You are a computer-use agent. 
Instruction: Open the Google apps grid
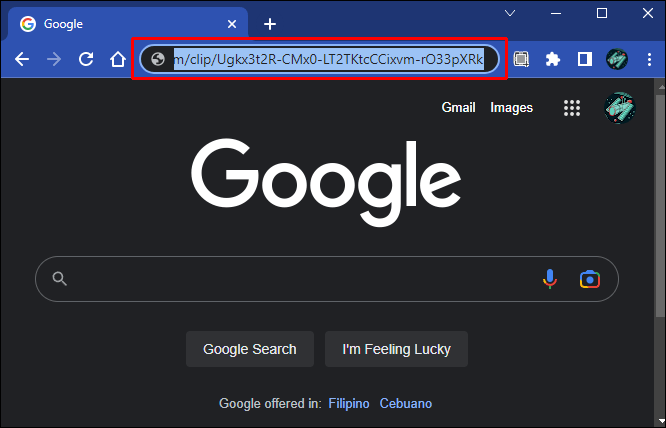(x=572, y=108)
